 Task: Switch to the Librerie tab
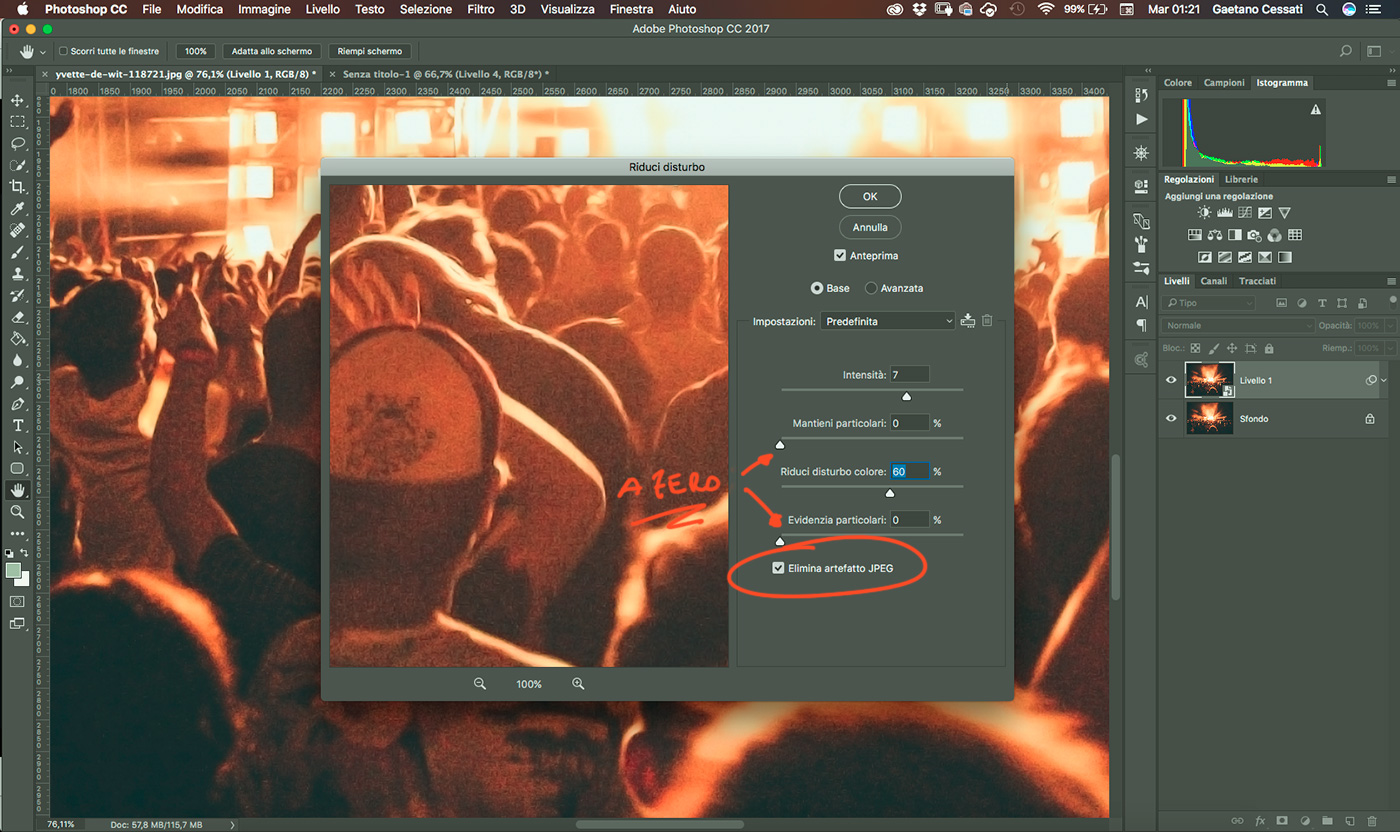[1241, 179]
